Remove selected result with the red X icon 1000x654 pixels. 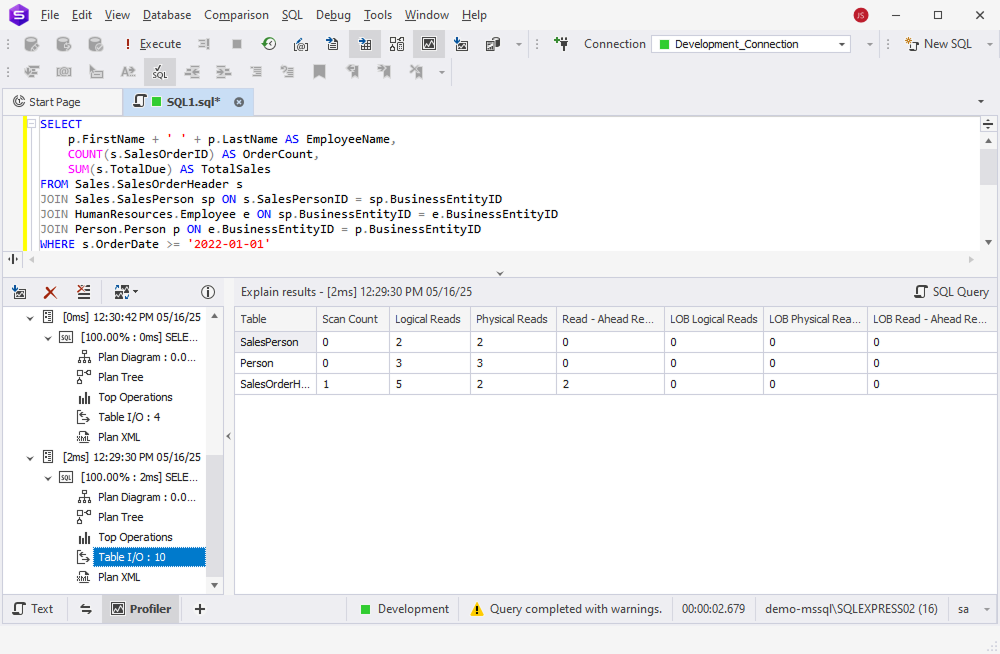(50, 291)
